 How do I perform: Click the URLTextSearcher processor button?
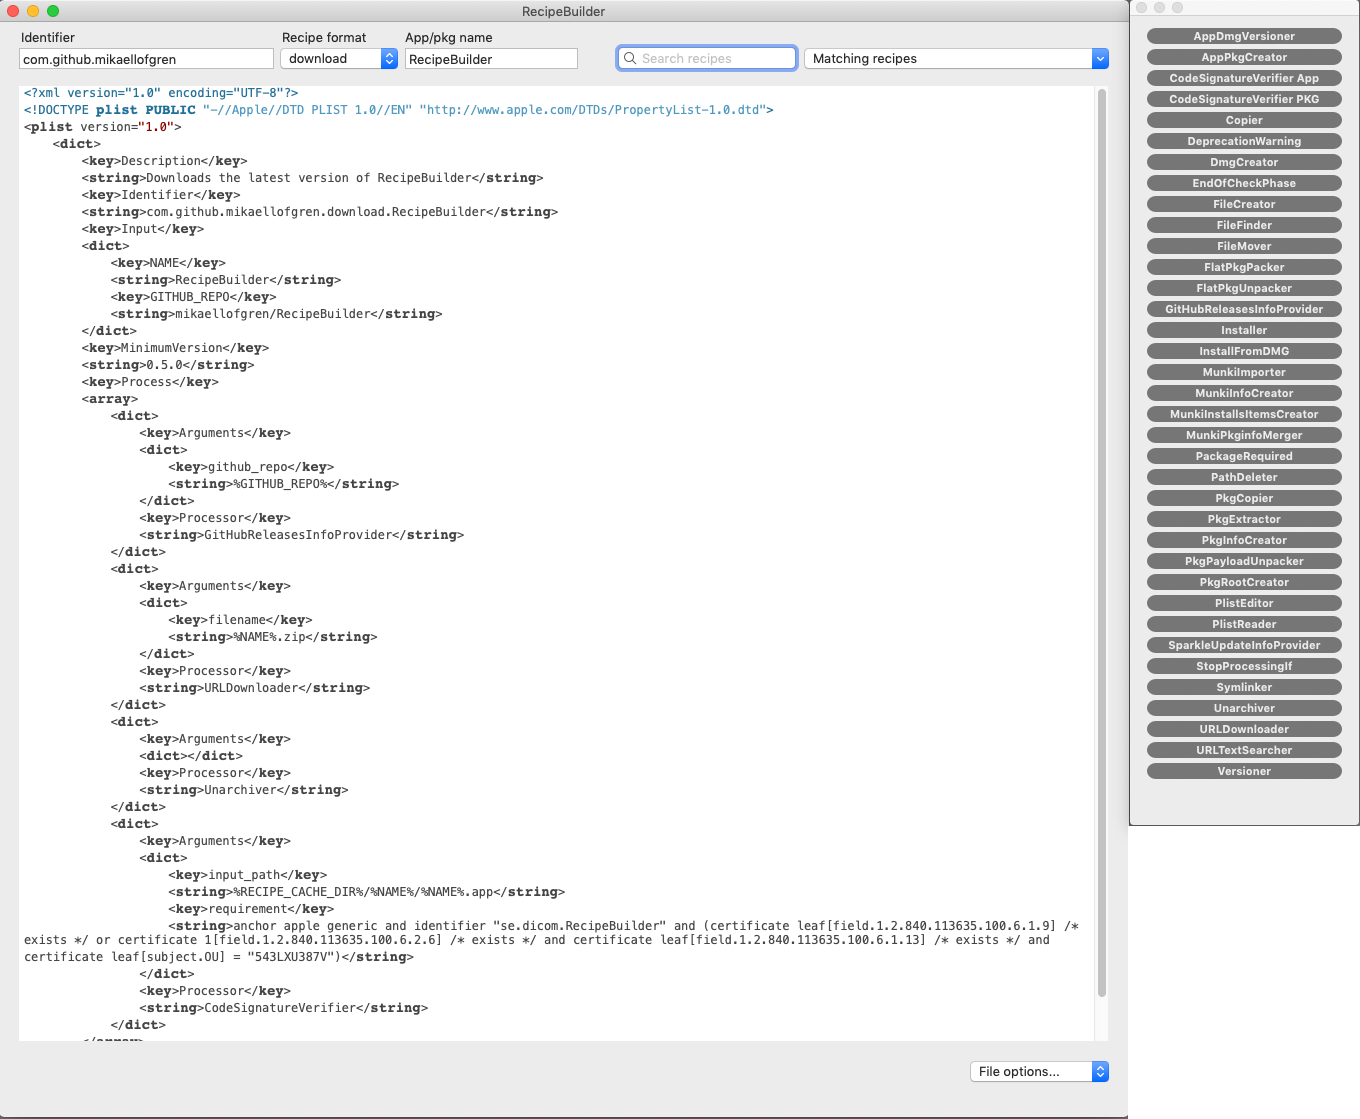[1244, 750]
